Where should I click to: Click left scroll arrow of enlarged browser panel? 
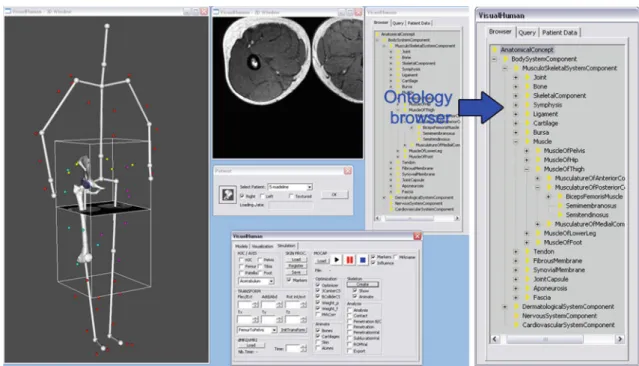pyautogui.click(x=495, y=339)
